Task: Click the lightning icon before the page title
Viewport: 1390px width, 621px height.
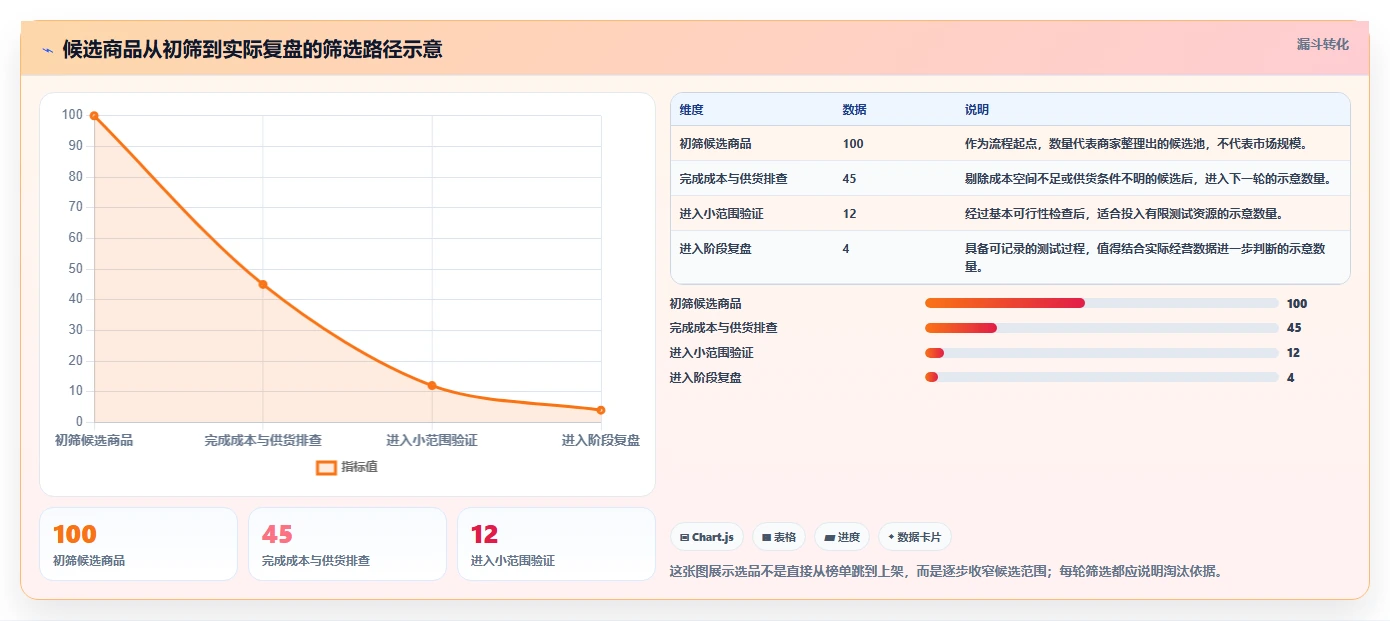Action: click(47, 49)
